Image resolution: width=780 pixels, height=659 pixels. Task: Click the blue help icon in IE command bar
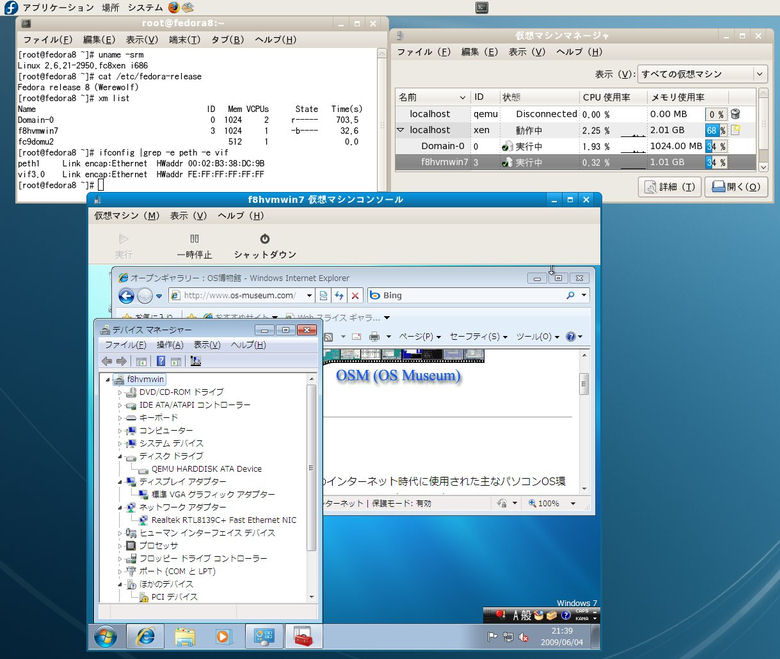571,337
